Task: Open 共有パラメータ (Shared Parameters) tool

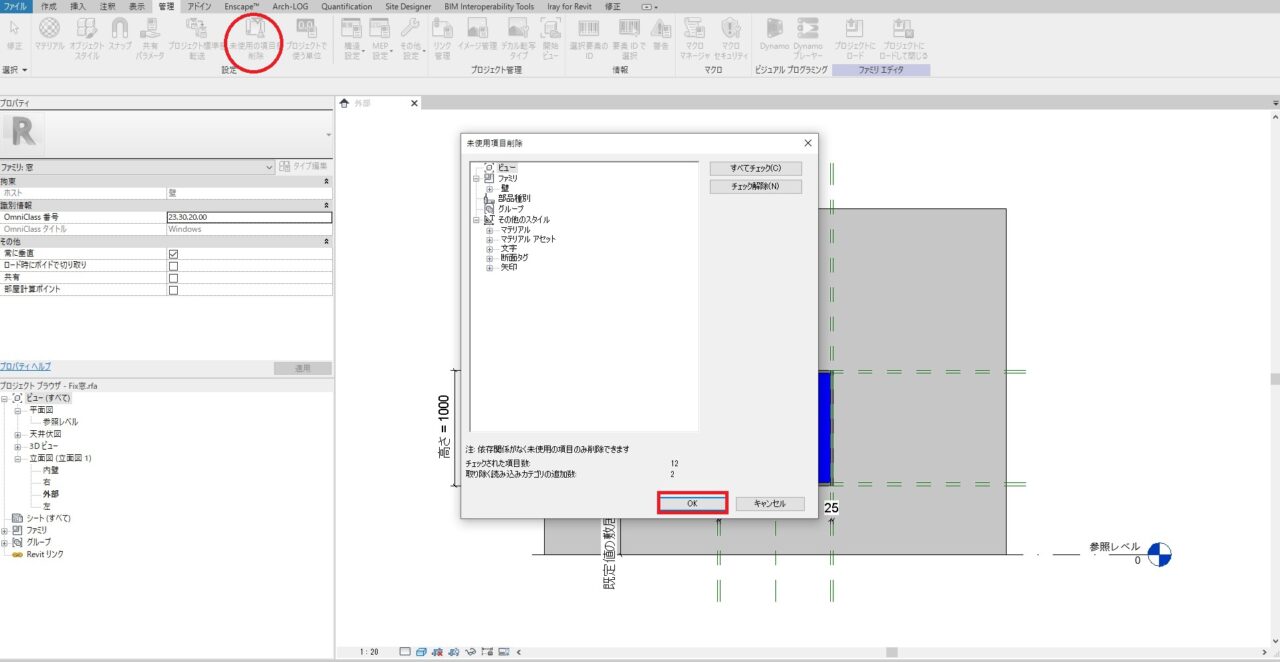Action: pos(150,28)
